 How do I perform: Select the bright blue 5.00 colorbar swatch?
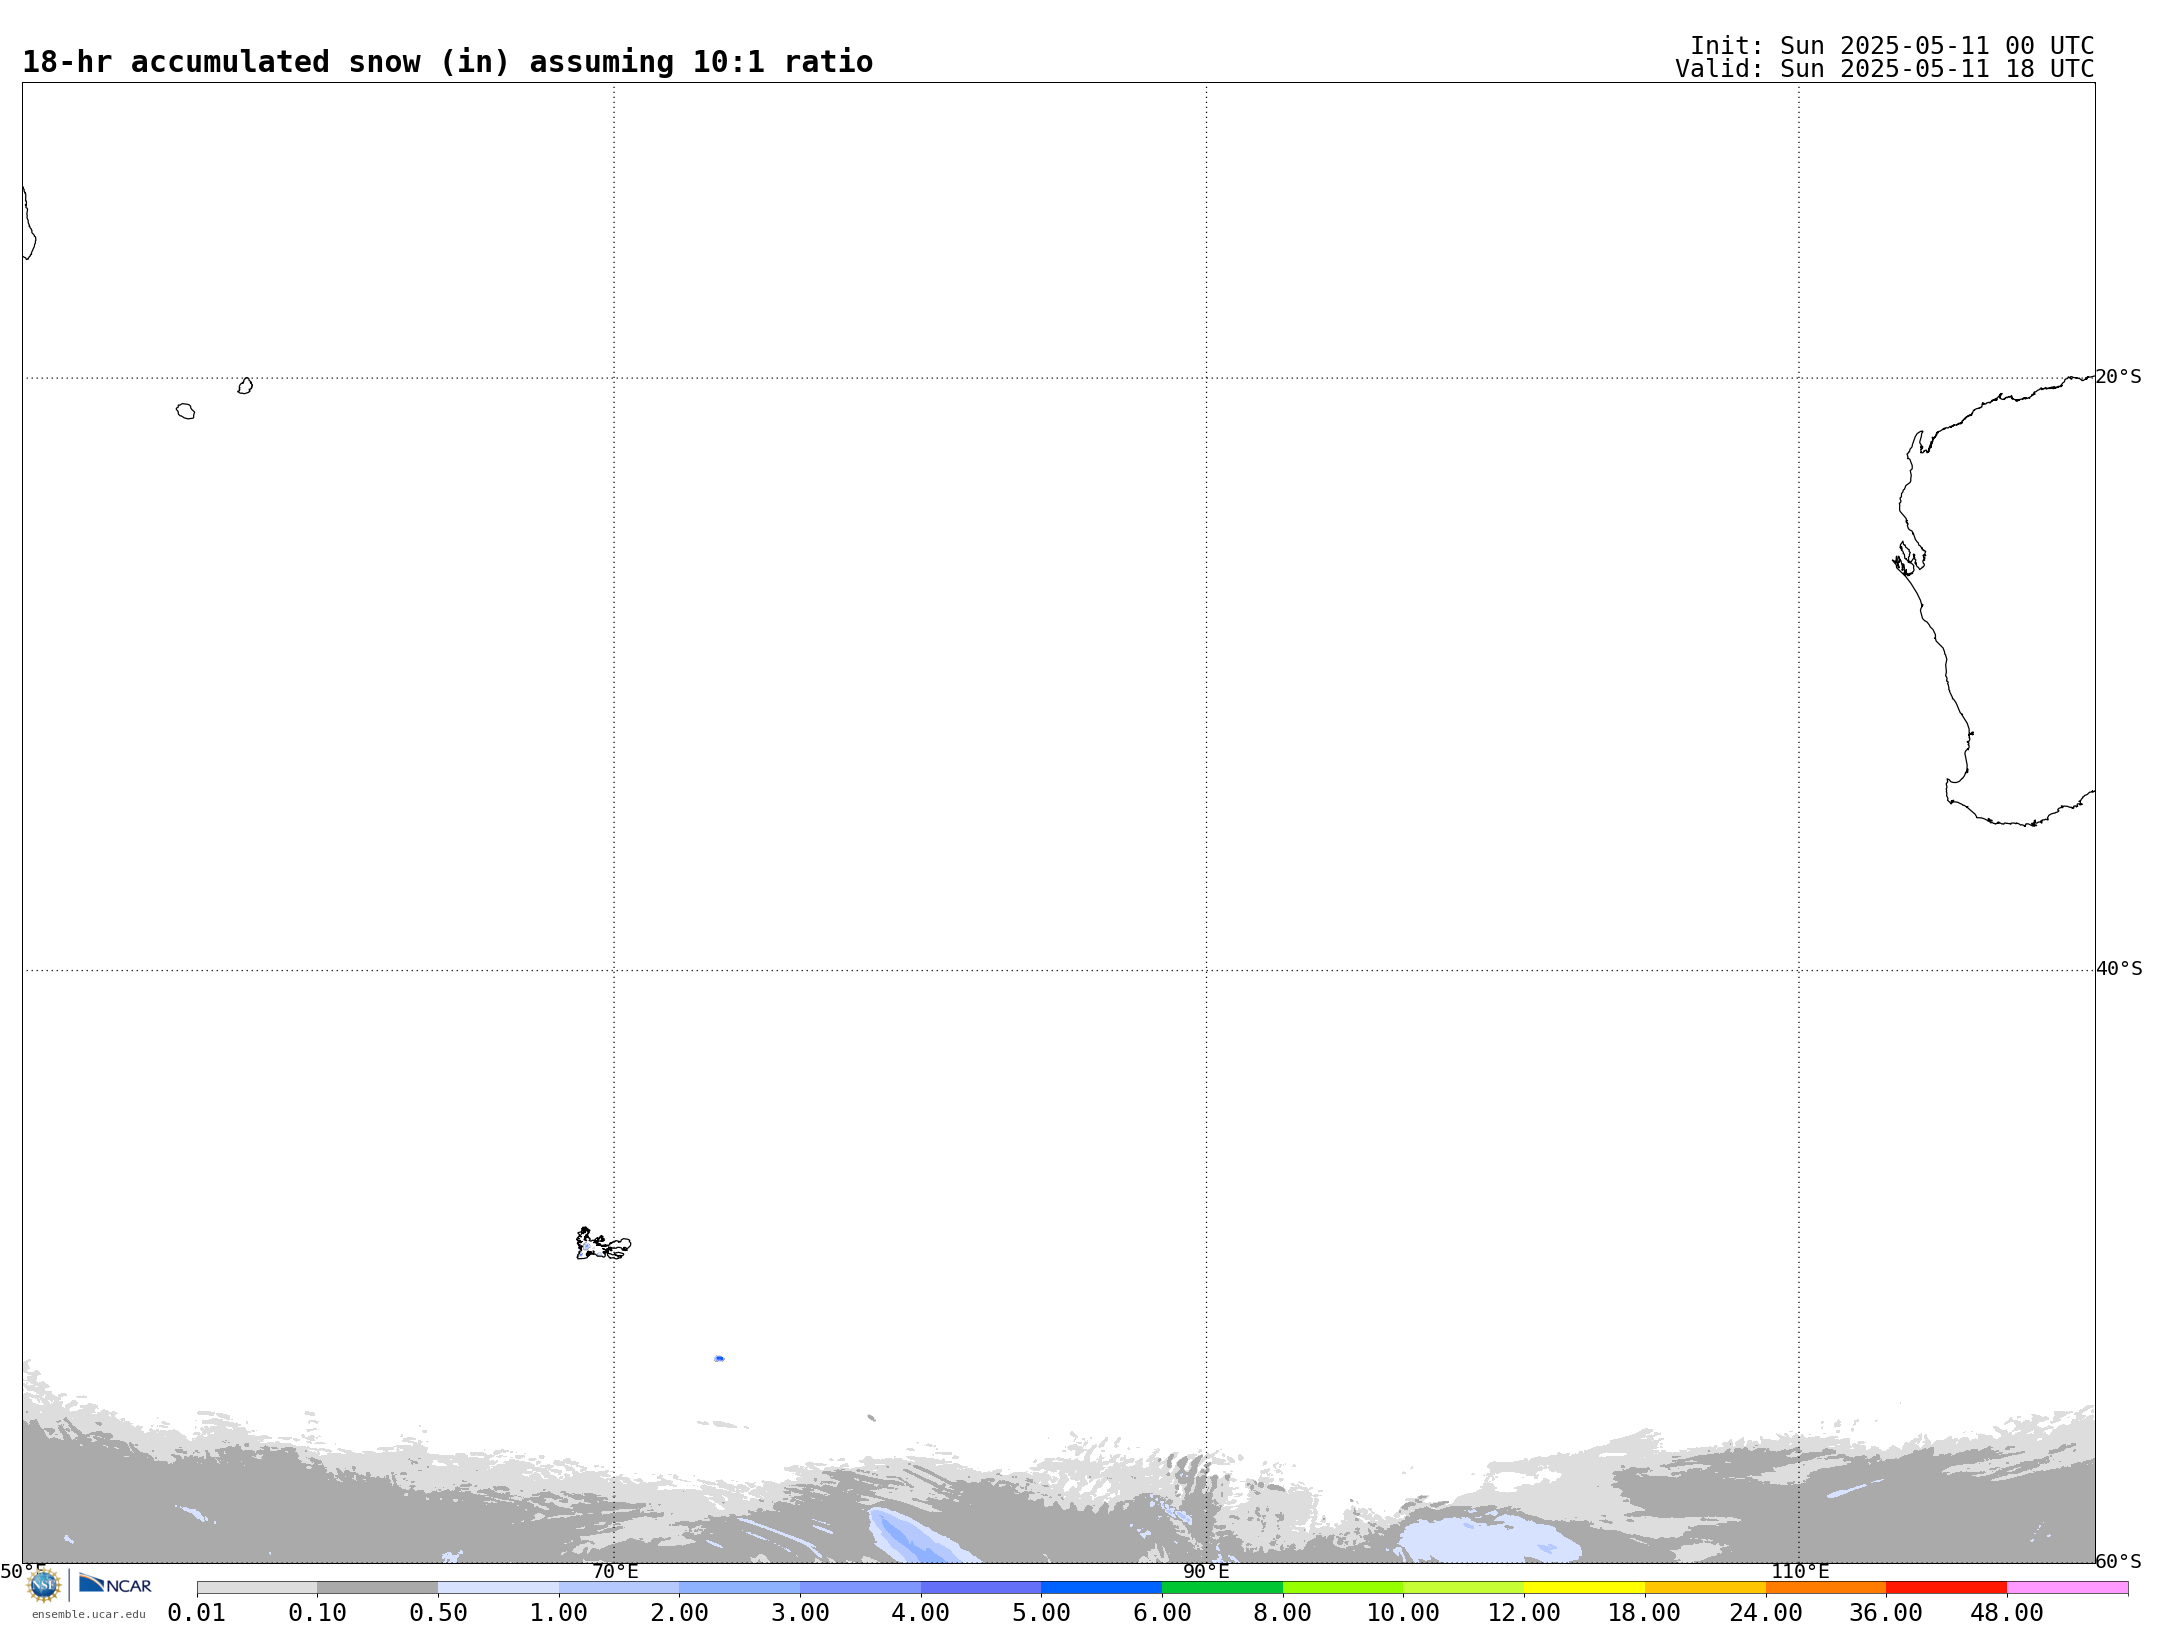click(1101, 1588)
